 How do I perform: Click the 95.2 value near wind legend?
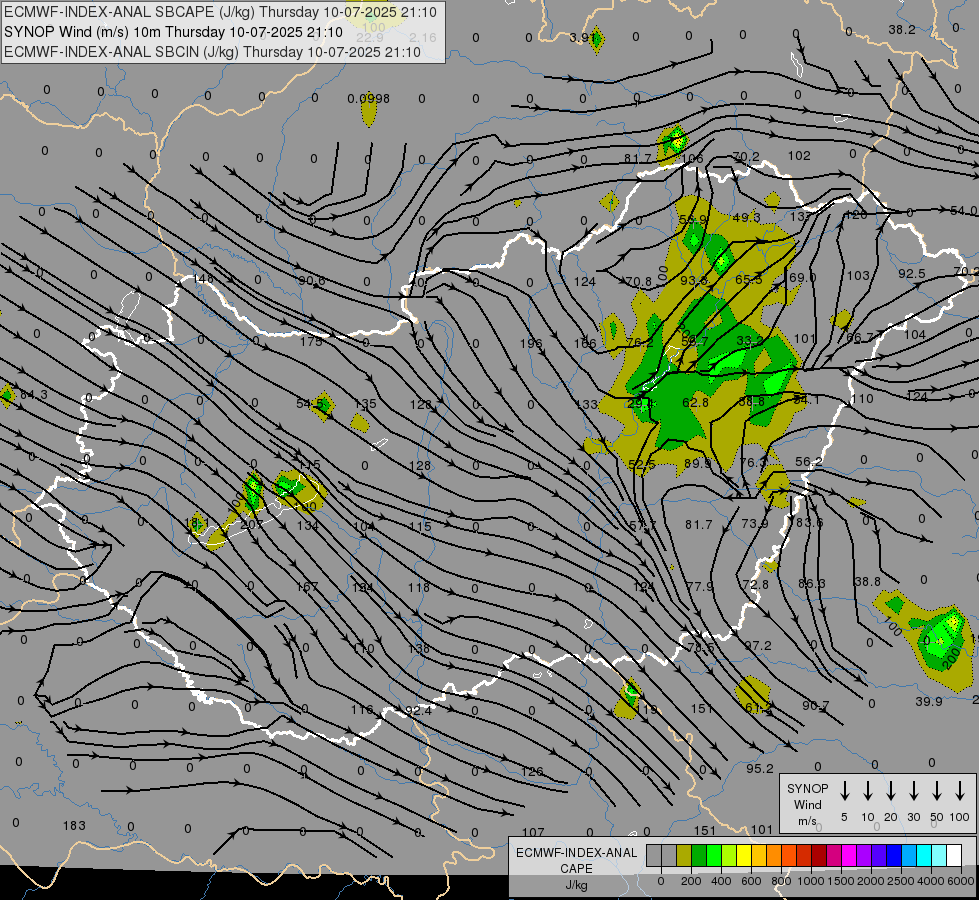click(760, 769)
